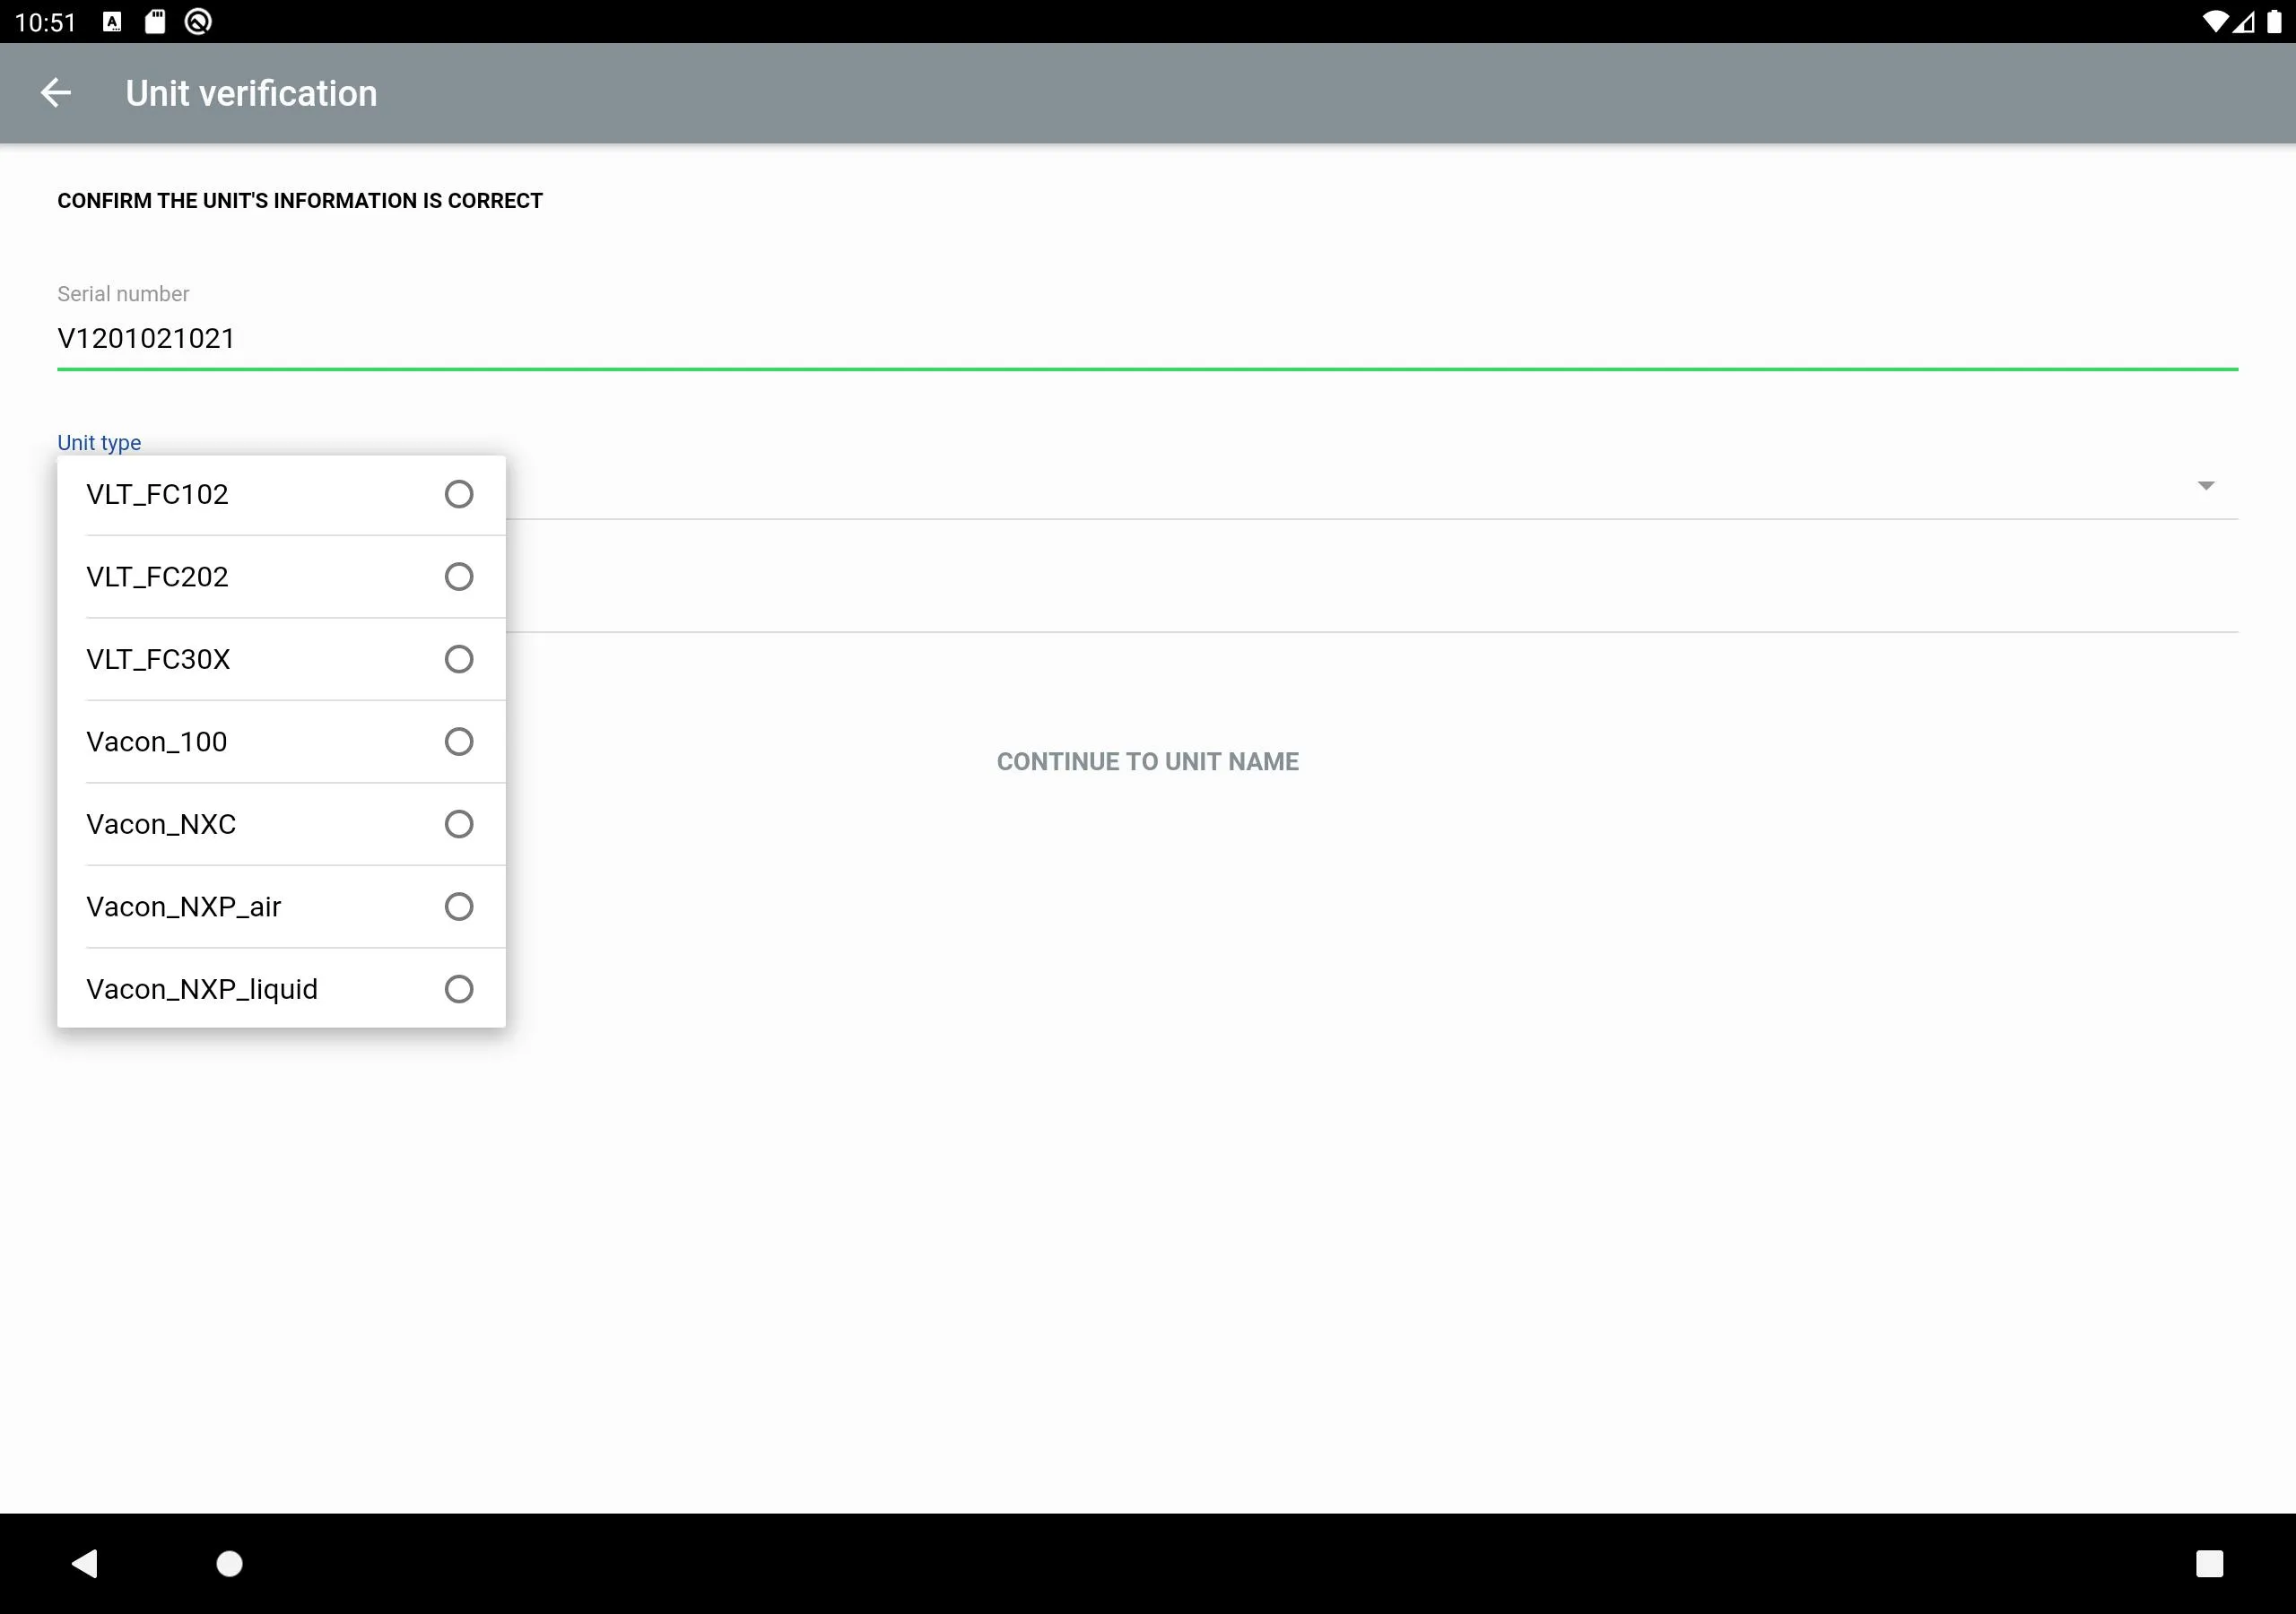Click the document/clipboard icon in status bar
The height and width of the screenshot is (1614, 2296).
159,21
